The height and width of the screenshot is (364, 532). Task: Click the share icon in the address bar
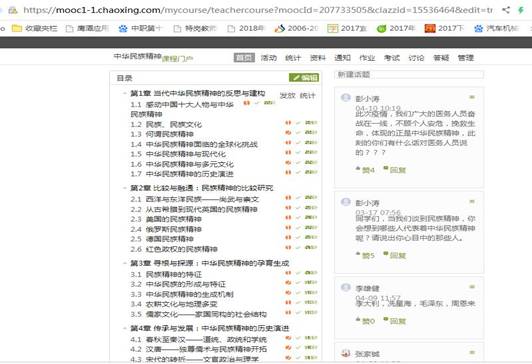[506, 10]
